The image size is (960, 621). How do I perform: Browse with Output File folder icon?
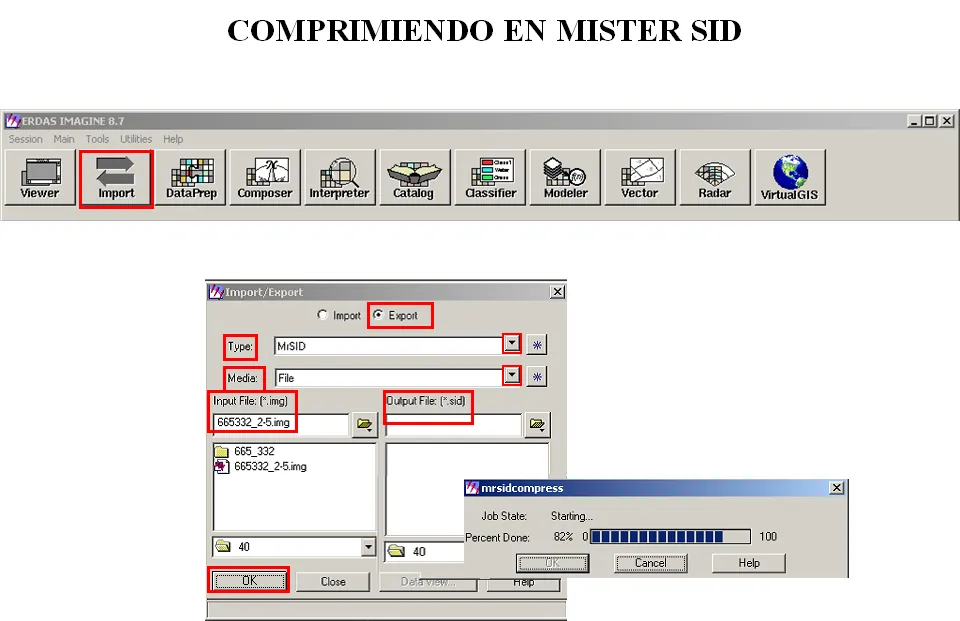tap(537, 424)
